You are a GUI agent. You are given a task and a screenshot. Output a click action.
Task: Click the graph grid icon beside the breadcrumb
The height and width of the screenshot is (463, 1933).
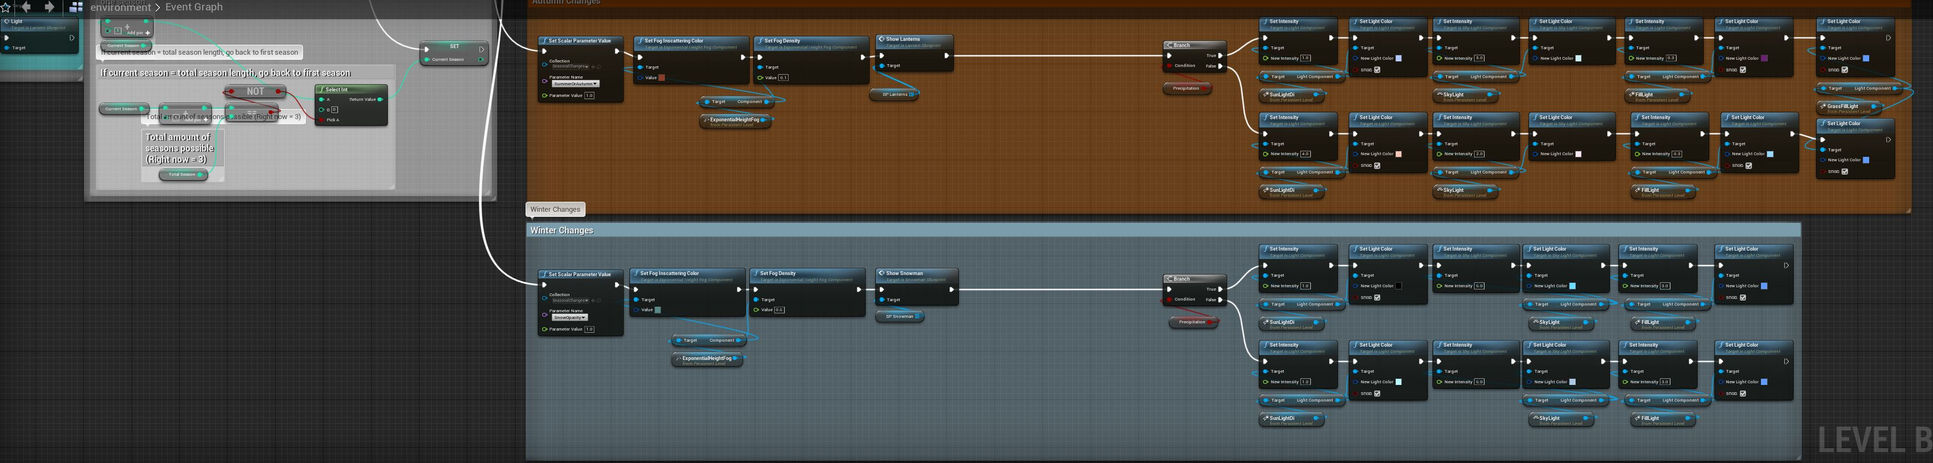click(76, 7)
